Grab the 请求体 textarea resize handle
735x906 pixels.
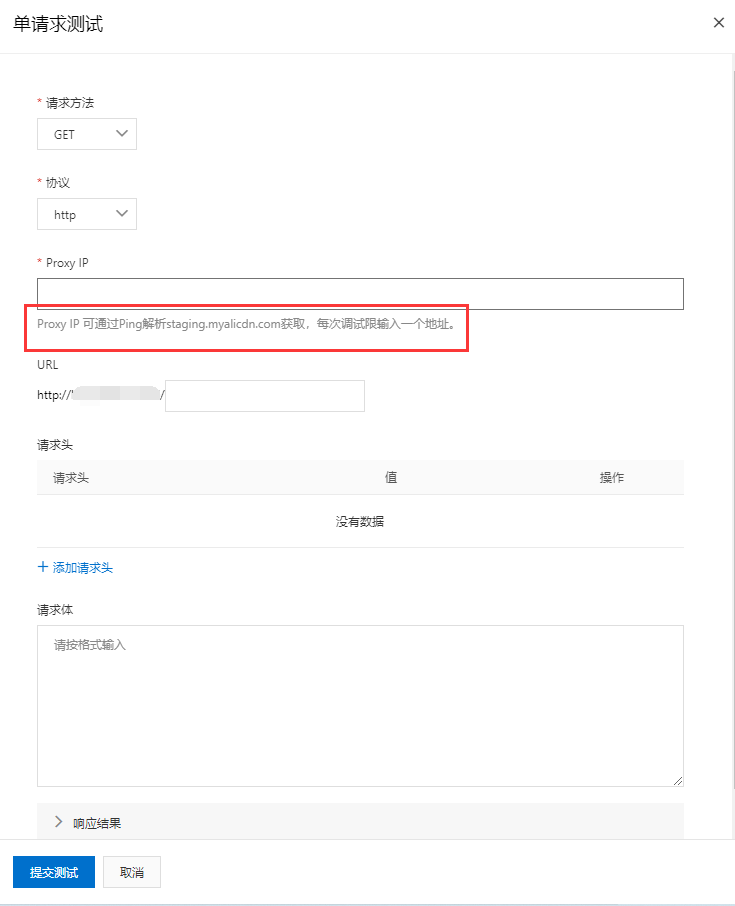678,780
